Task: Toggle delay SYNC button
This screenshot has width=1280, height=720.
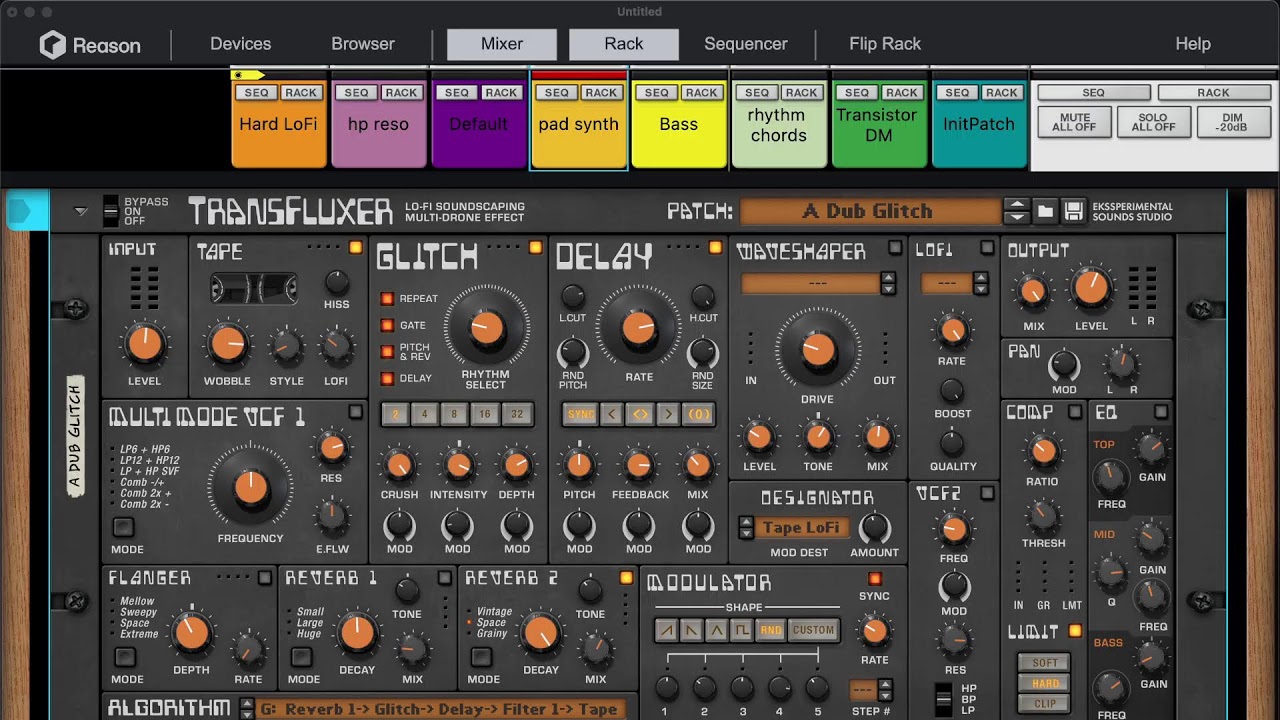Action: coord(580,414)
